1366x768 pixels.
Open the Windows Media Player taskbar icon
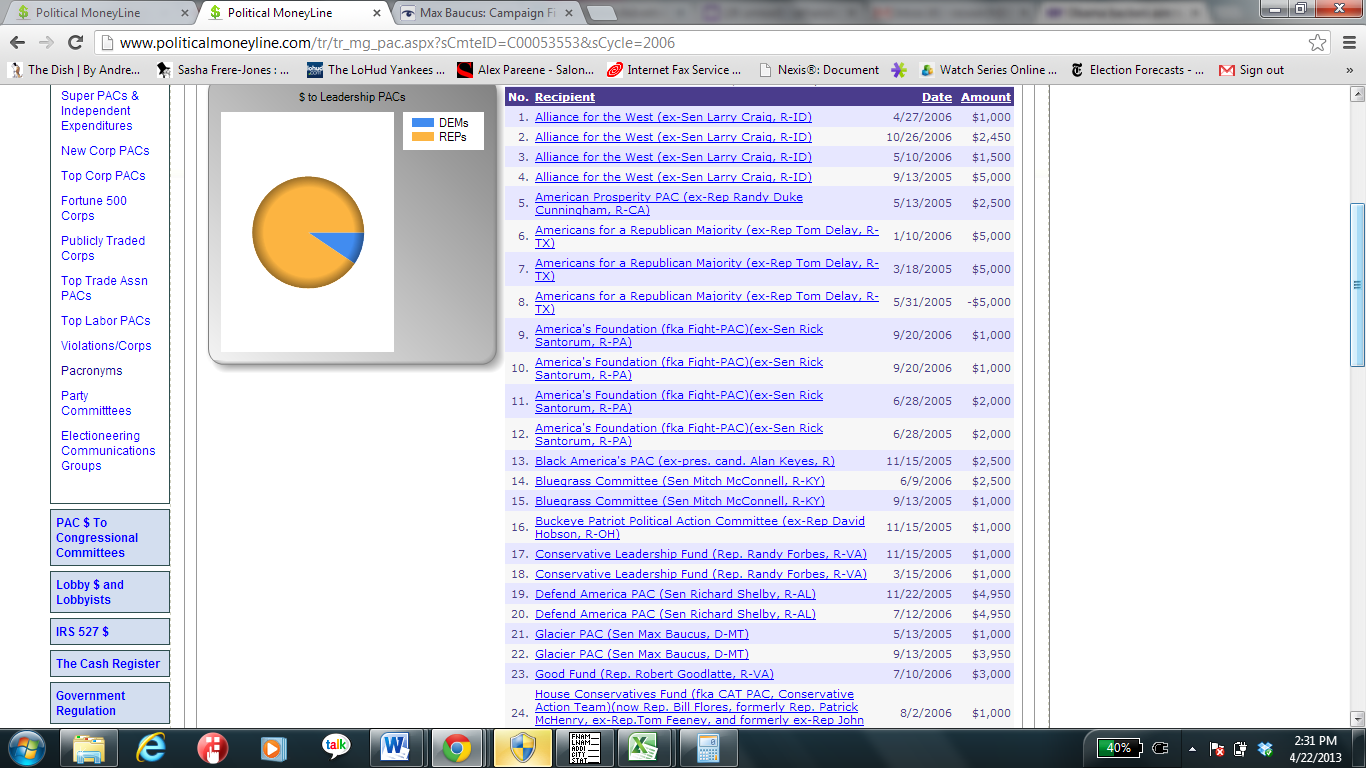coord(275,748)
